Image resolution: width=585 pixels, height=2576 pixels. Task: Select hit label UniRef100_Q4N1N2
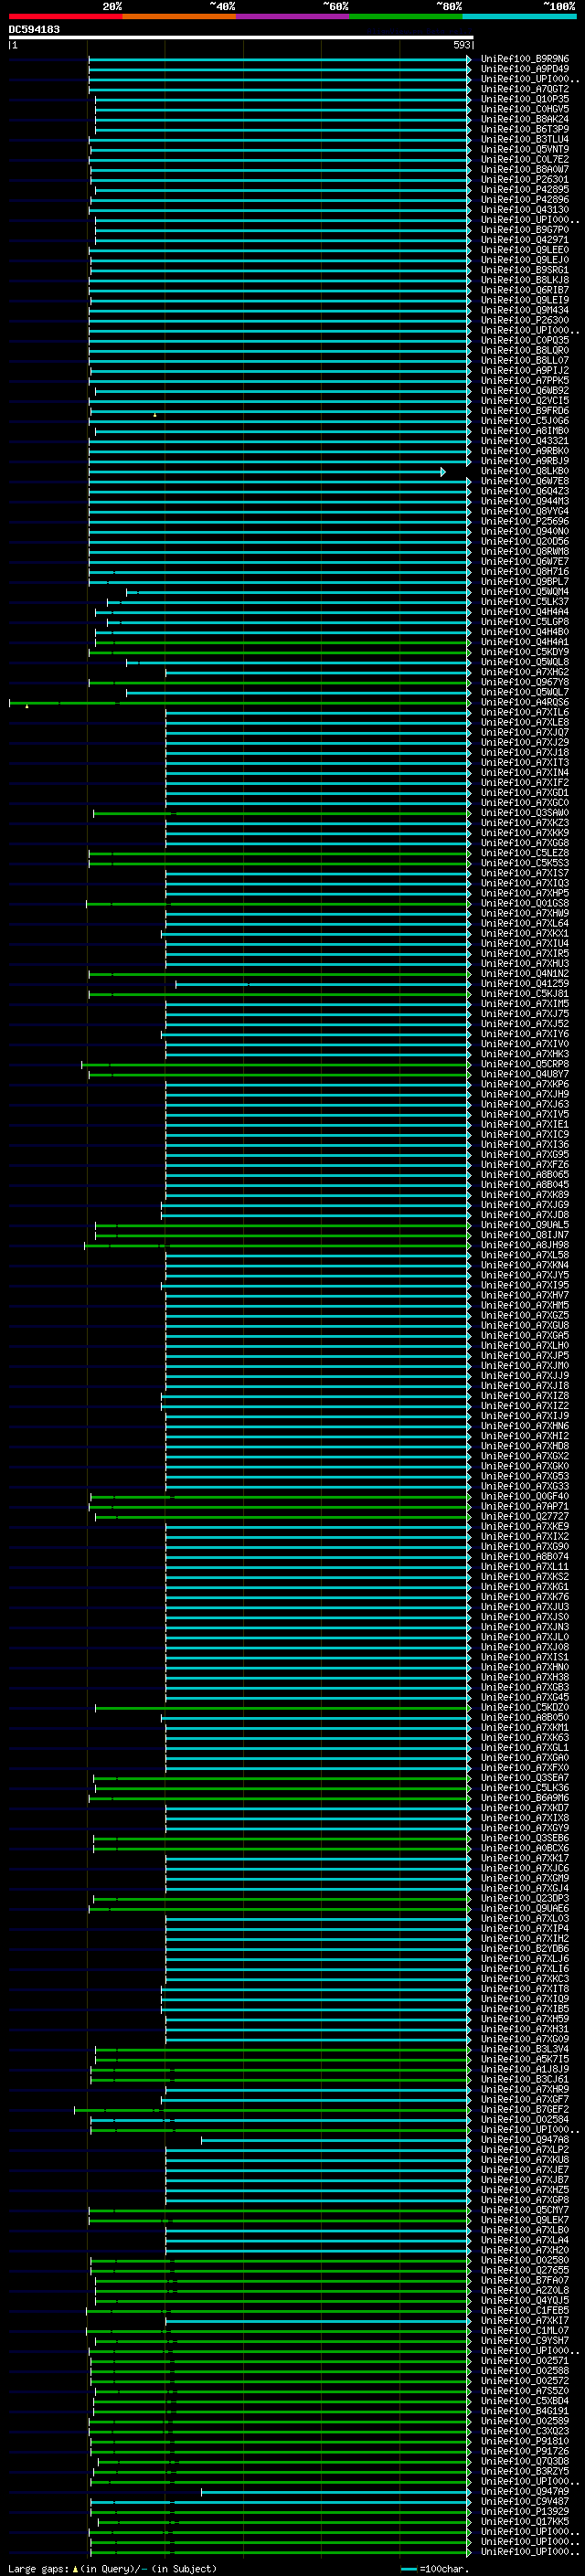pos(525,973)
